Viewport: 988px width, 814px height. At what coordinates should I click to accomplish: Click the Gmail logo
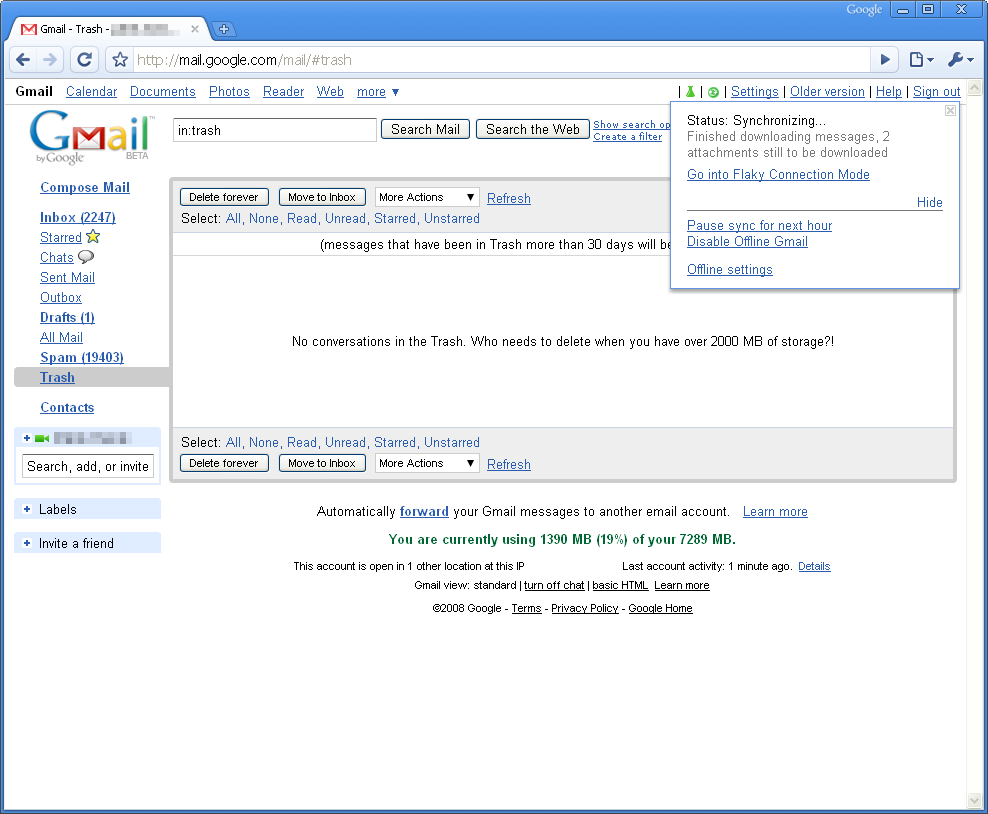(x=92, y=137)
